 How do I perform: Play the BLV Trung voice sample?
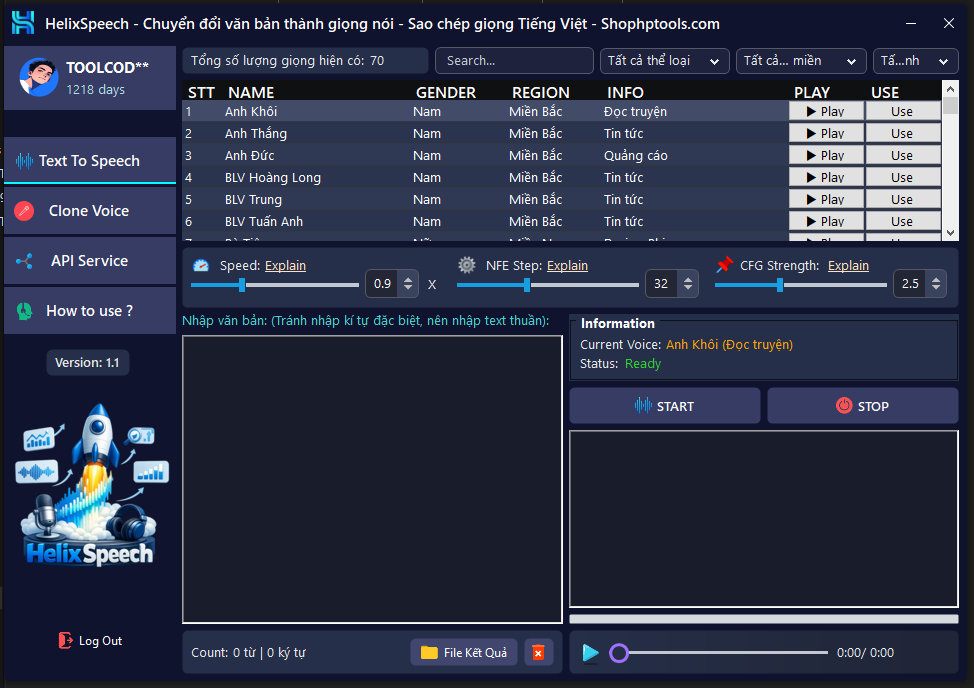pos(826,199)
